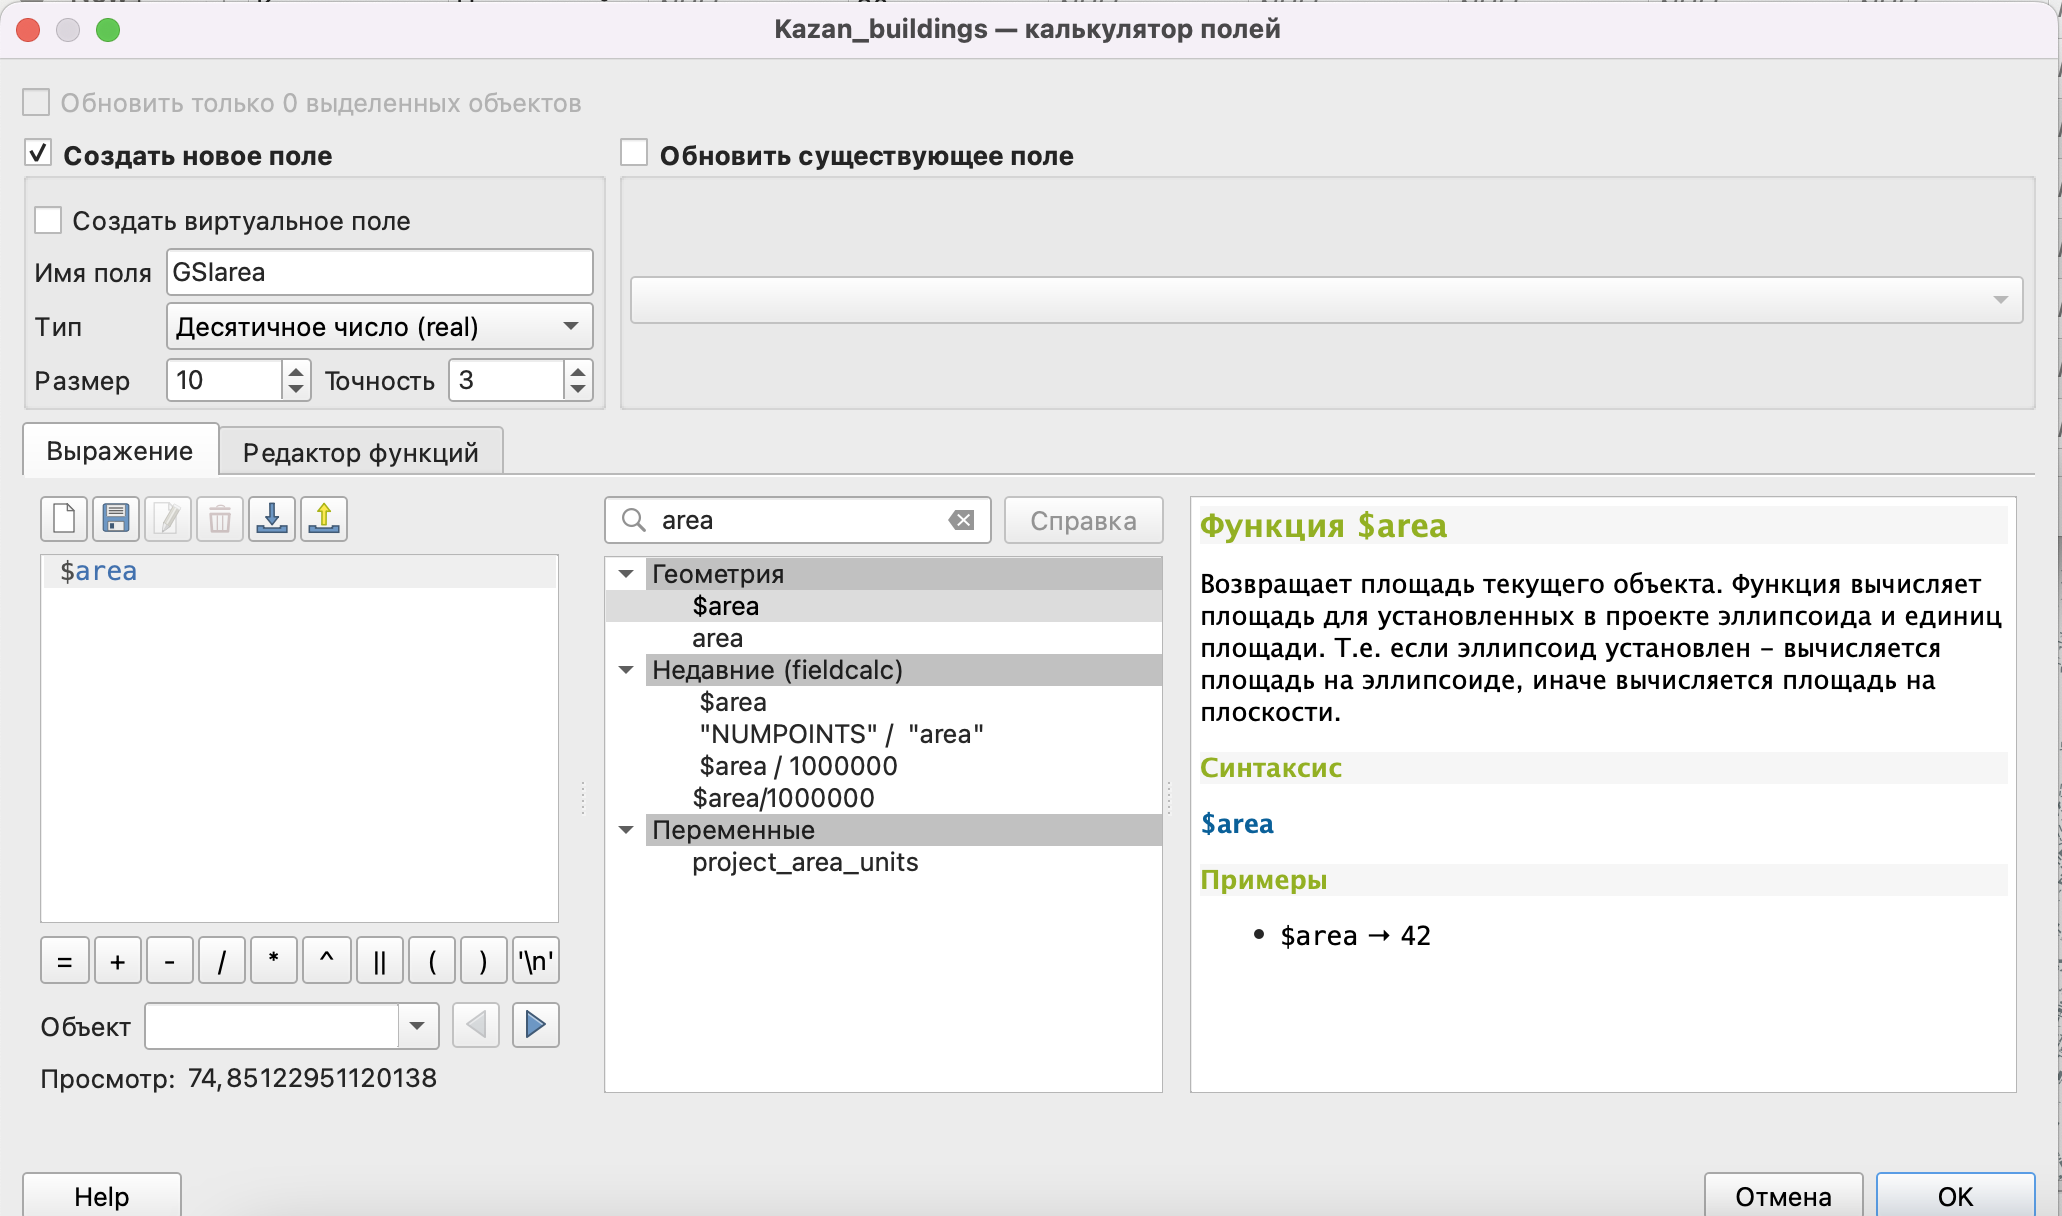Image resolution: width=2062 pixels, height=1216 pixels.
Task: Increase the Точность precision stepper
Action: click(x=578, y=372)
